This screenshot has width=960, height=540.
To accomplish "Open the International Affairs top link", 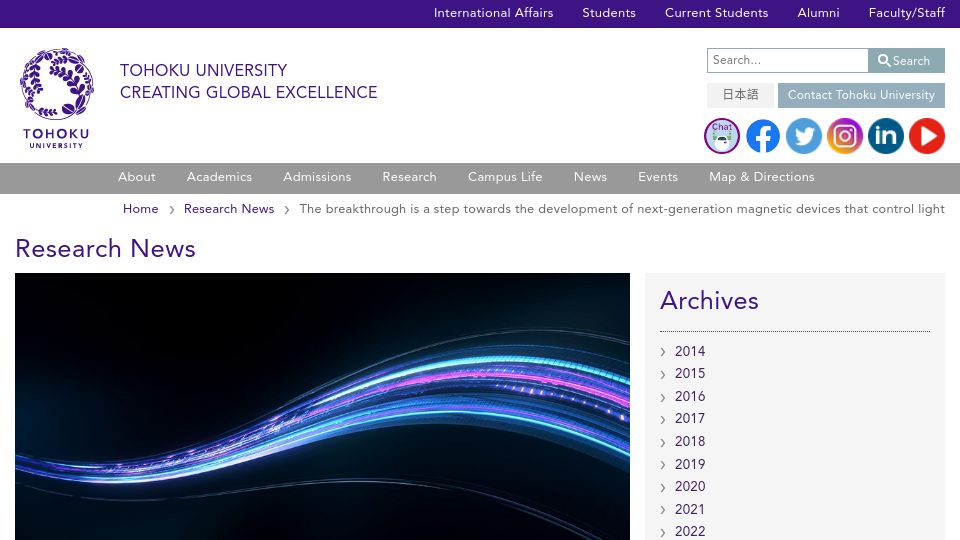I will coord(493,13).
